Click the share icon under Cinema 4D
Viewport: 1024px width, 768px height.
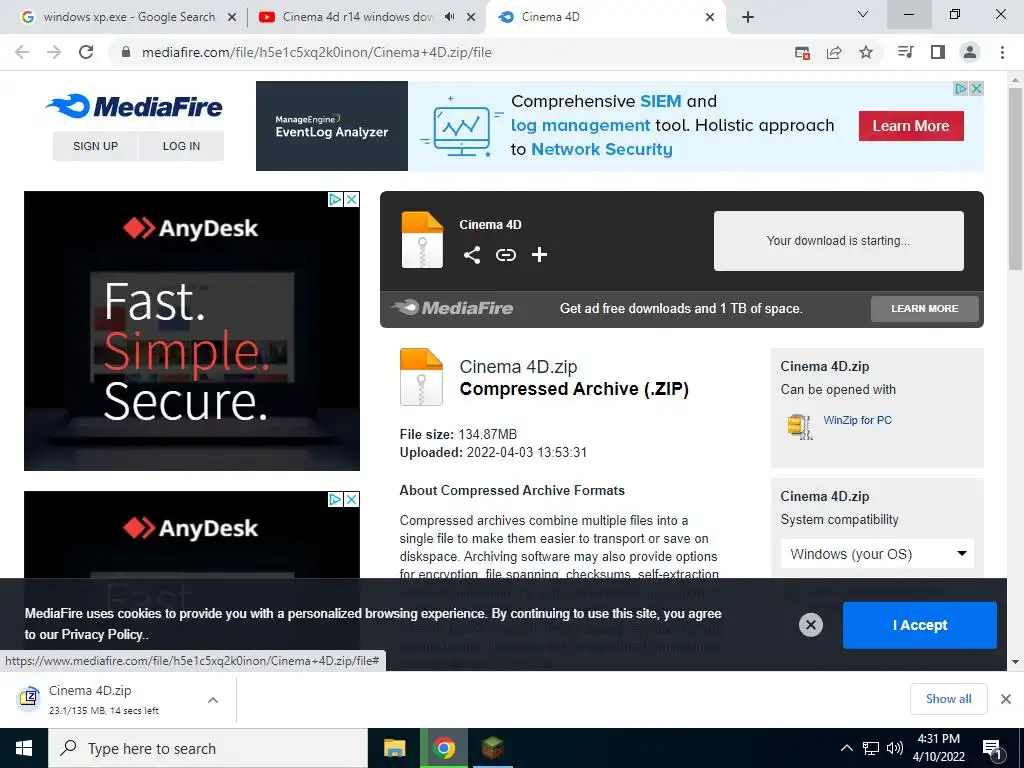click(x=472, y=255)
